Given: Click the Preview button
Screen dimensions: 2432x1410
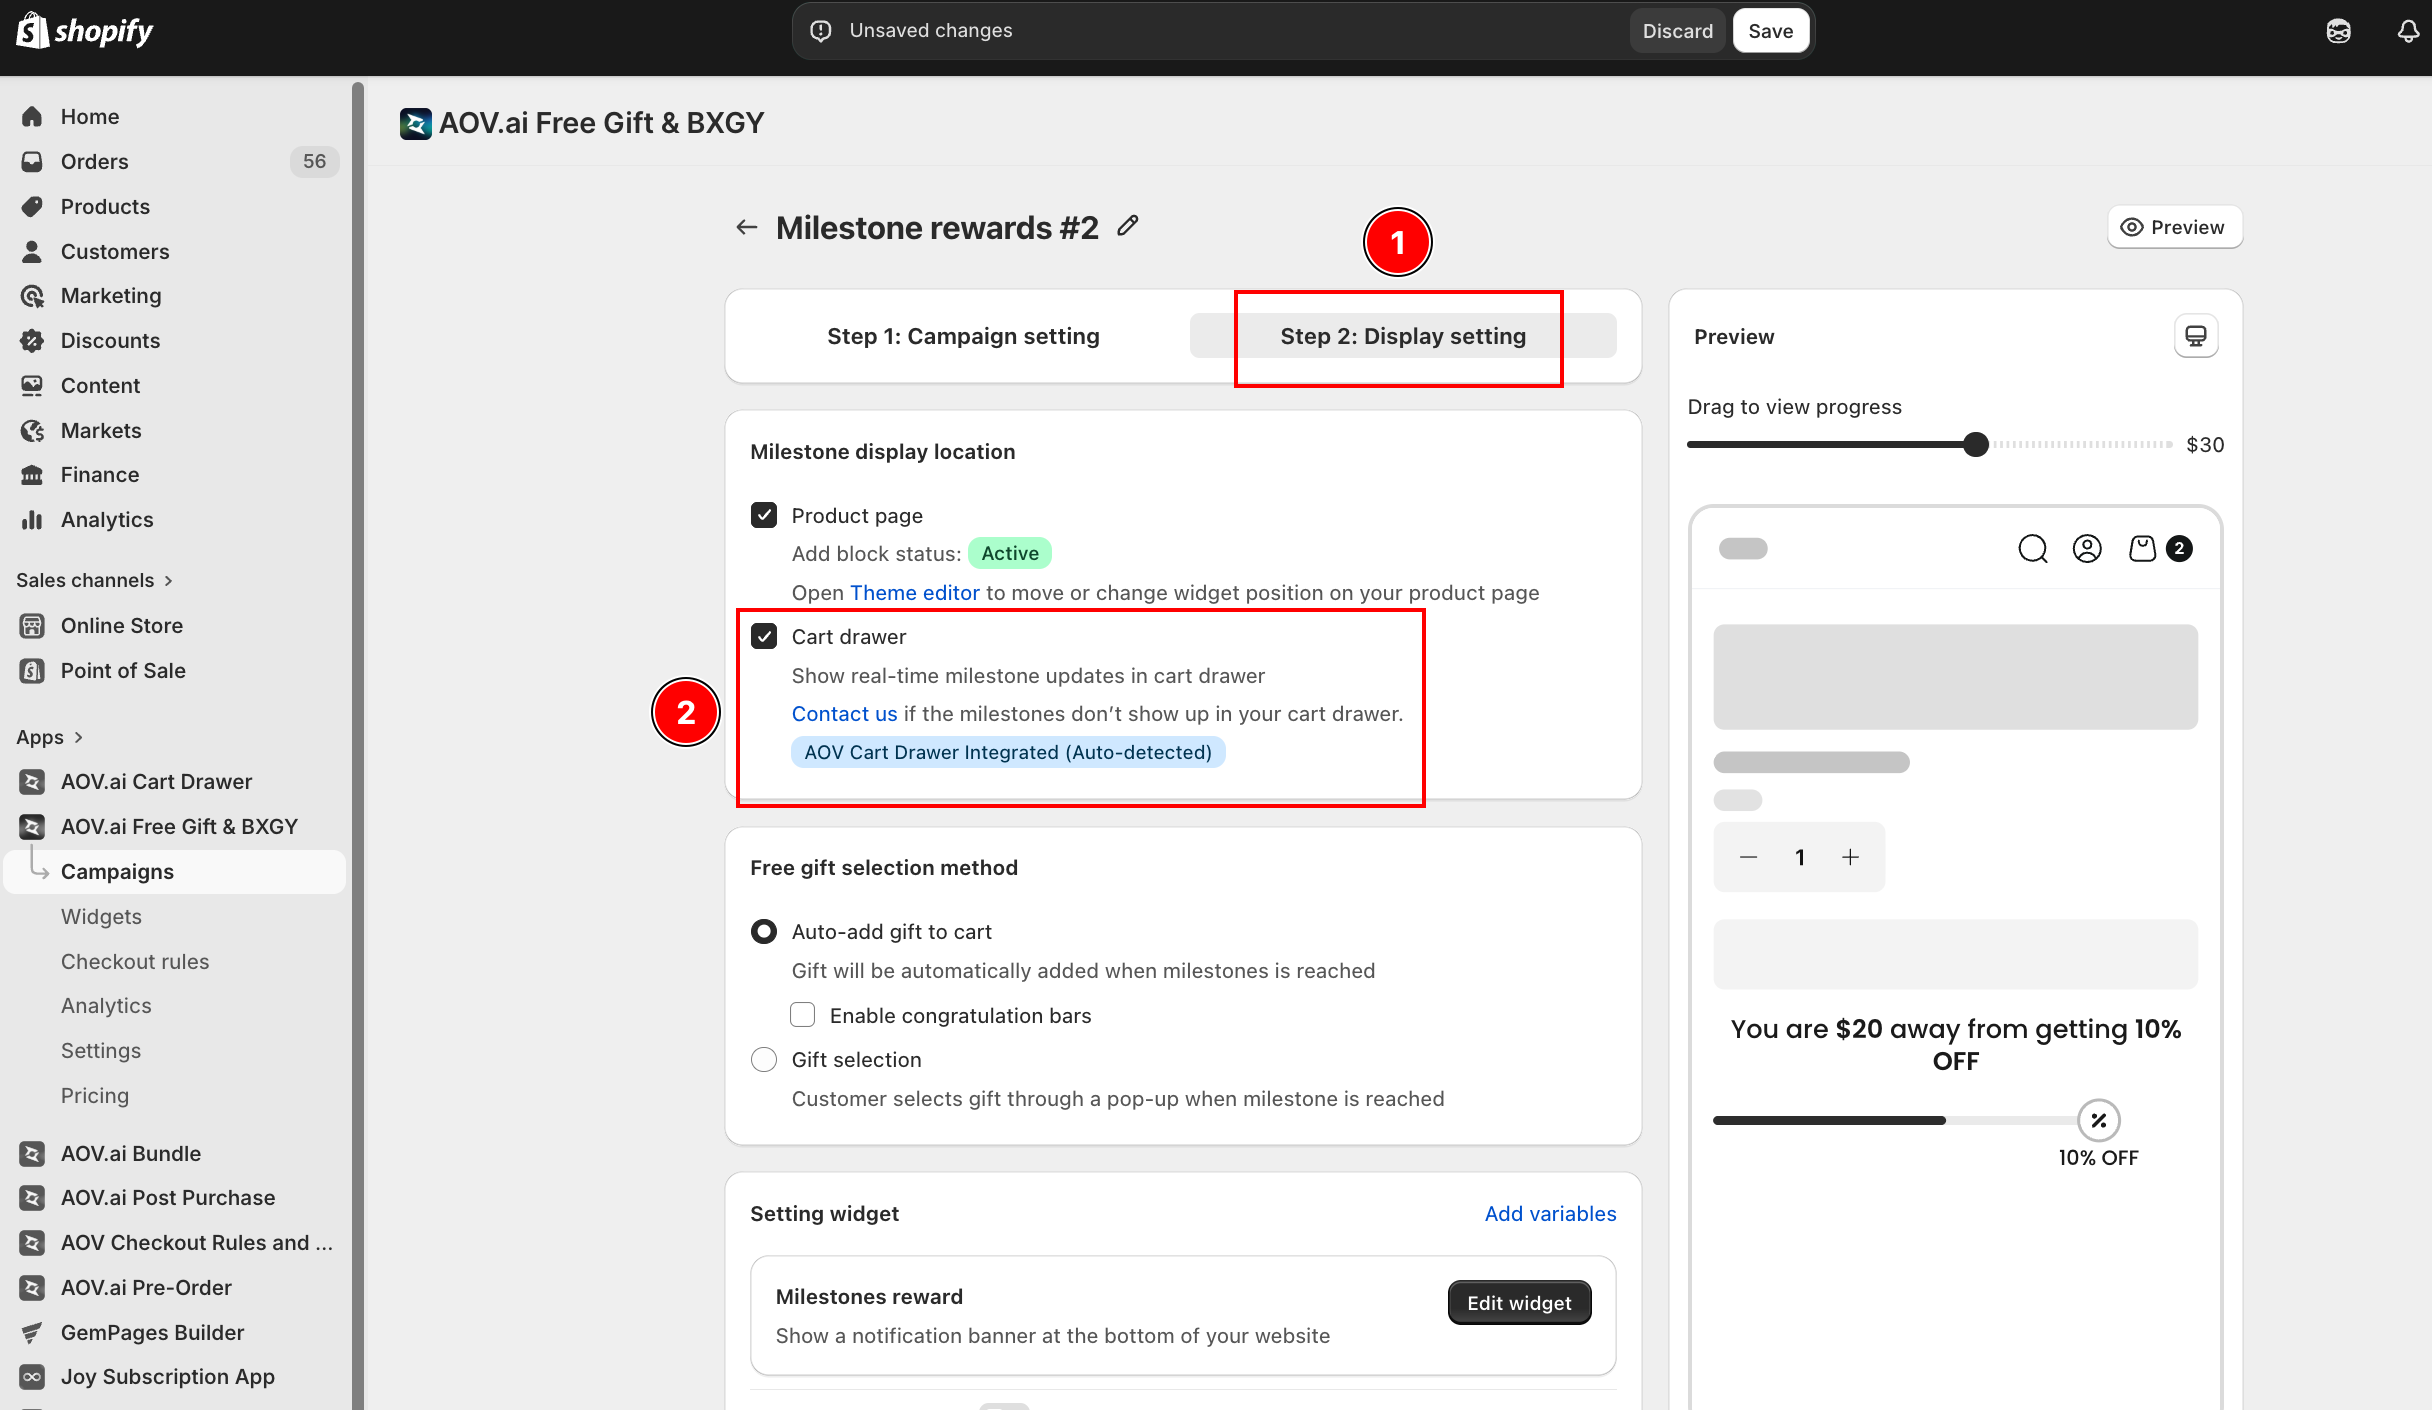Looking at the screenshot, I should coord(2174,227).
